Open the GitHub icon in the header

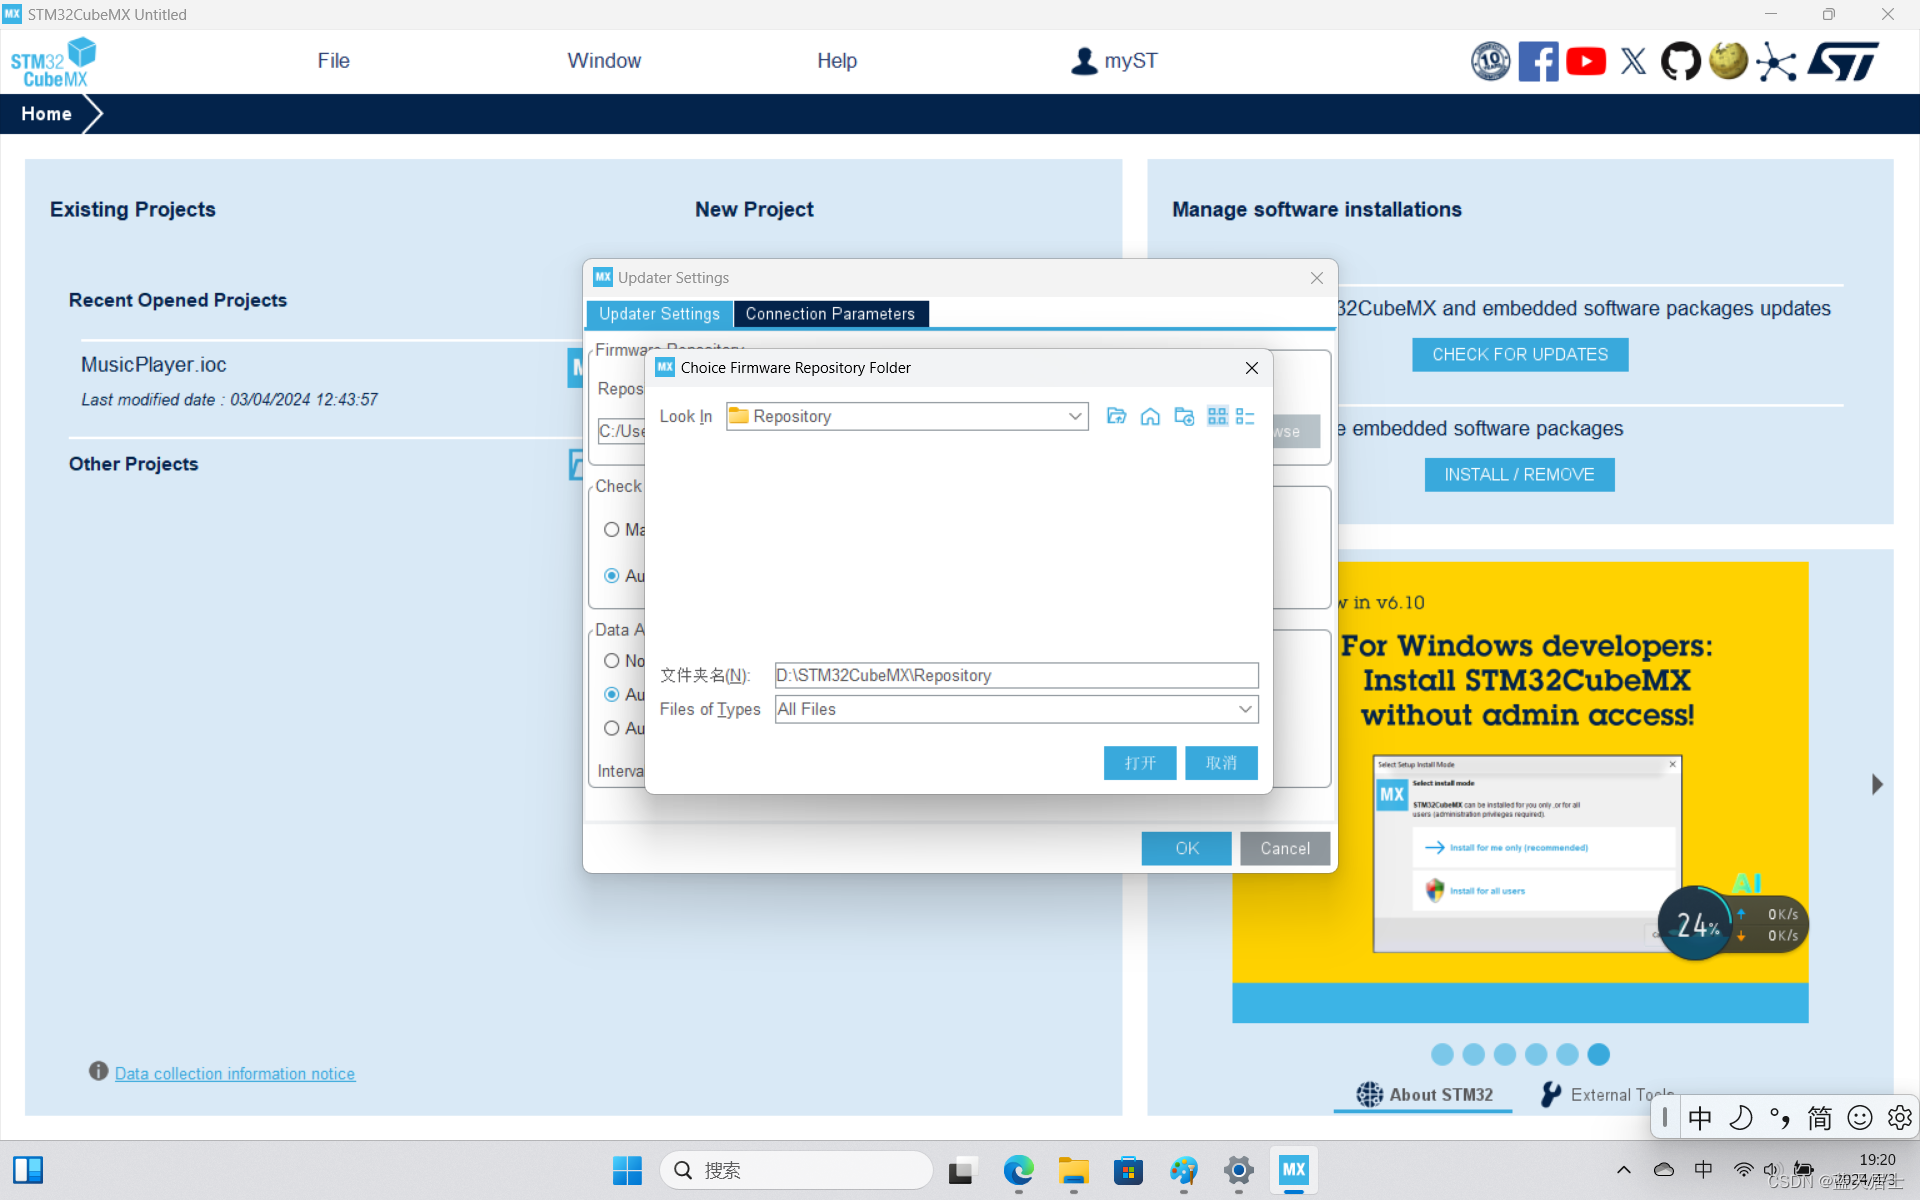(x=1680, y=62)
